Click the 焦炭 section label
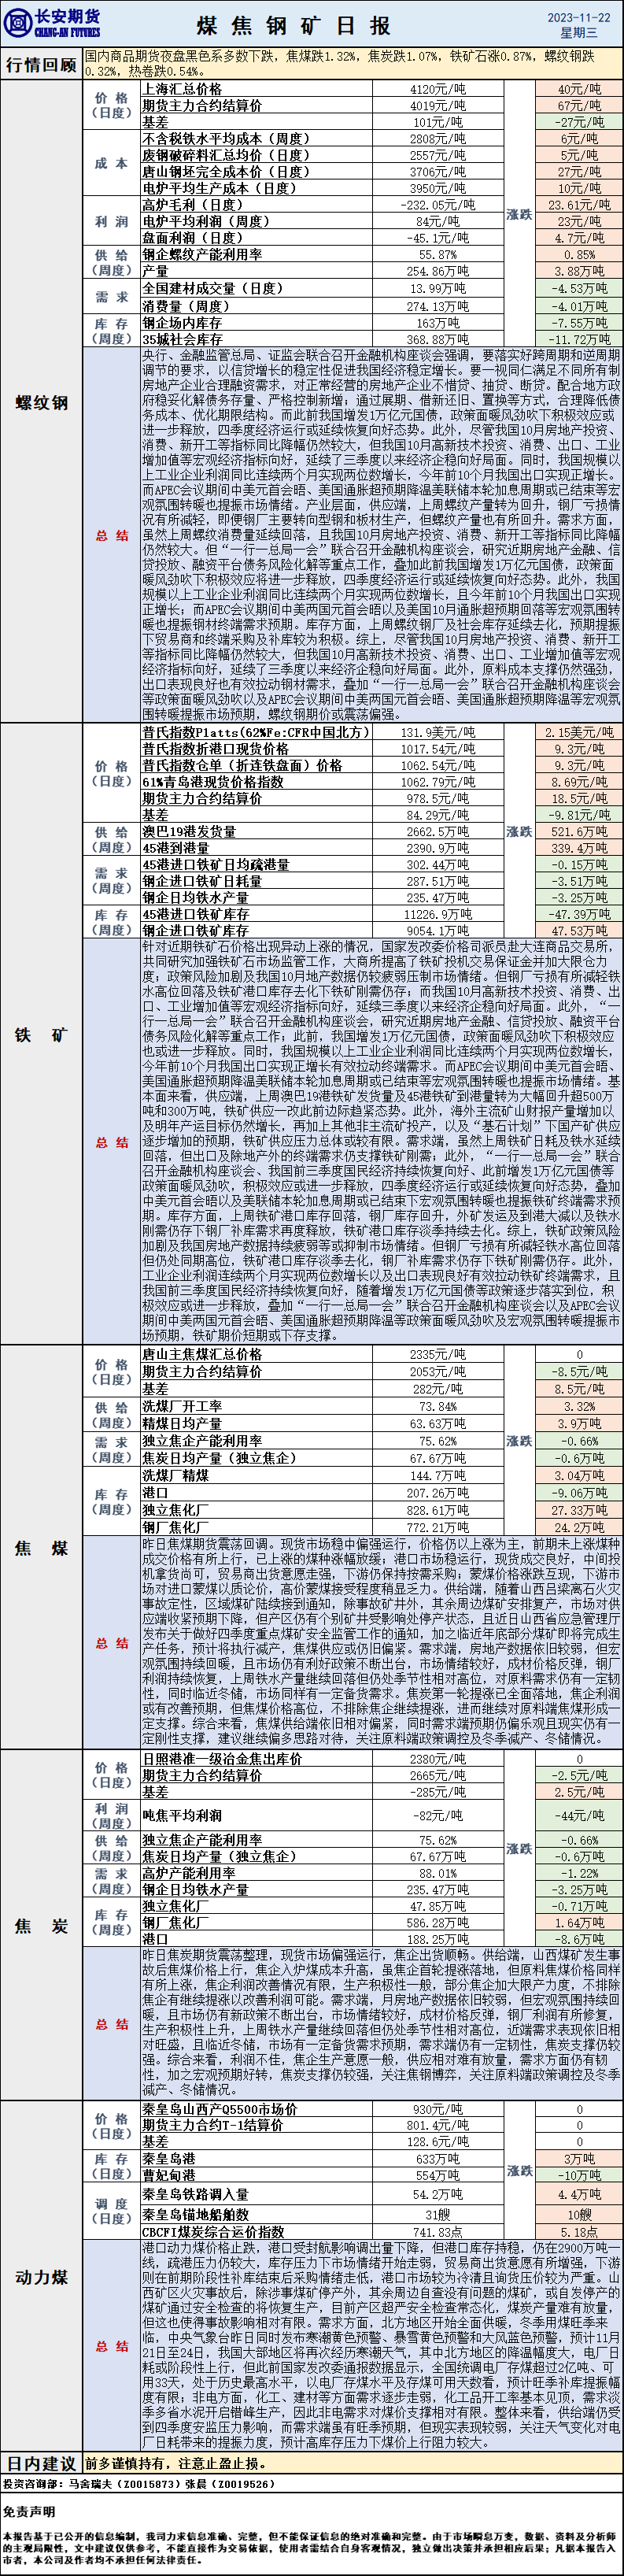624x2576 pixels. 41,1925
